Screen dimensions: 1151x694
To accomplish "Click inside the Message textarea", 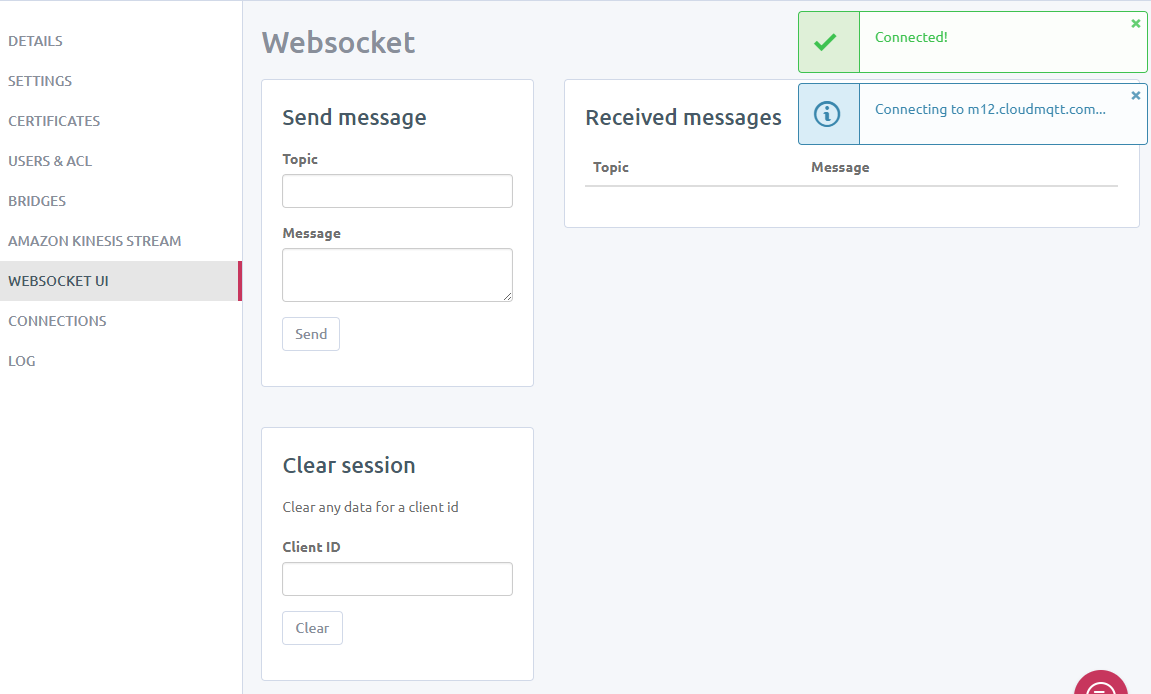I will (x=397, y=274).
